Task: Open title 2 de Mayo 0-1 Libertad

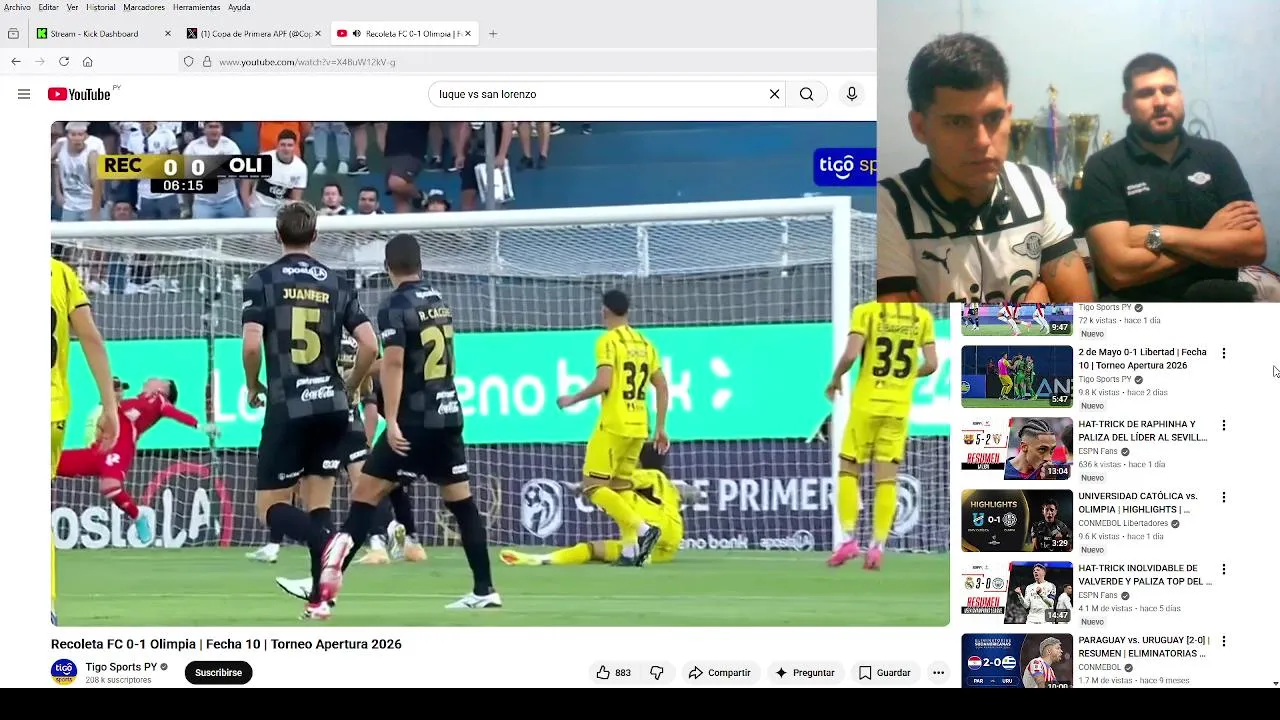Action: click(1142, 359)
